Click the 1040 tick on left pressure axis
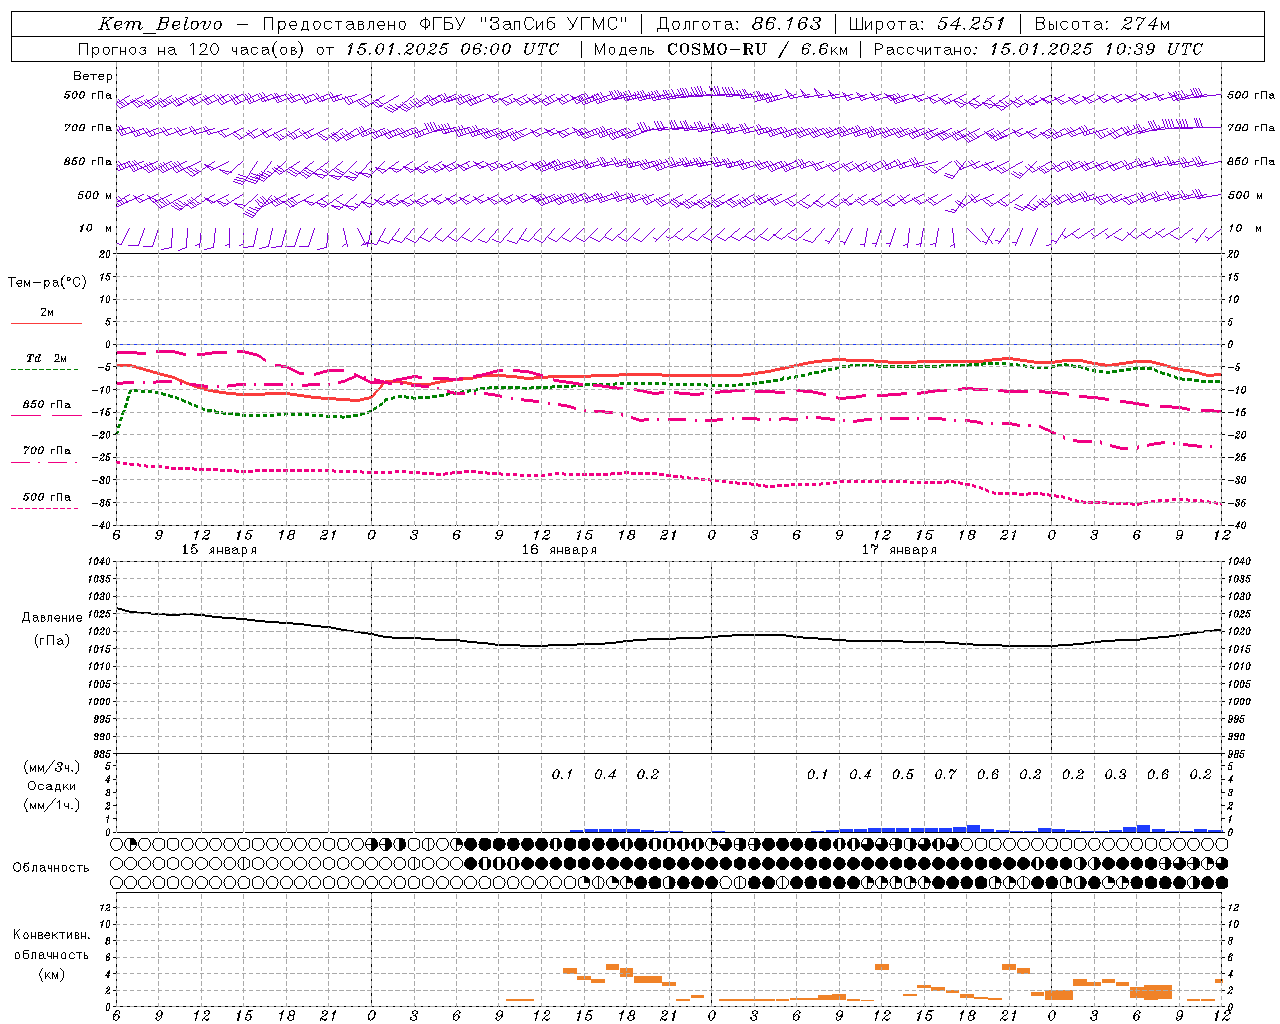 click(x=97, y=562)
